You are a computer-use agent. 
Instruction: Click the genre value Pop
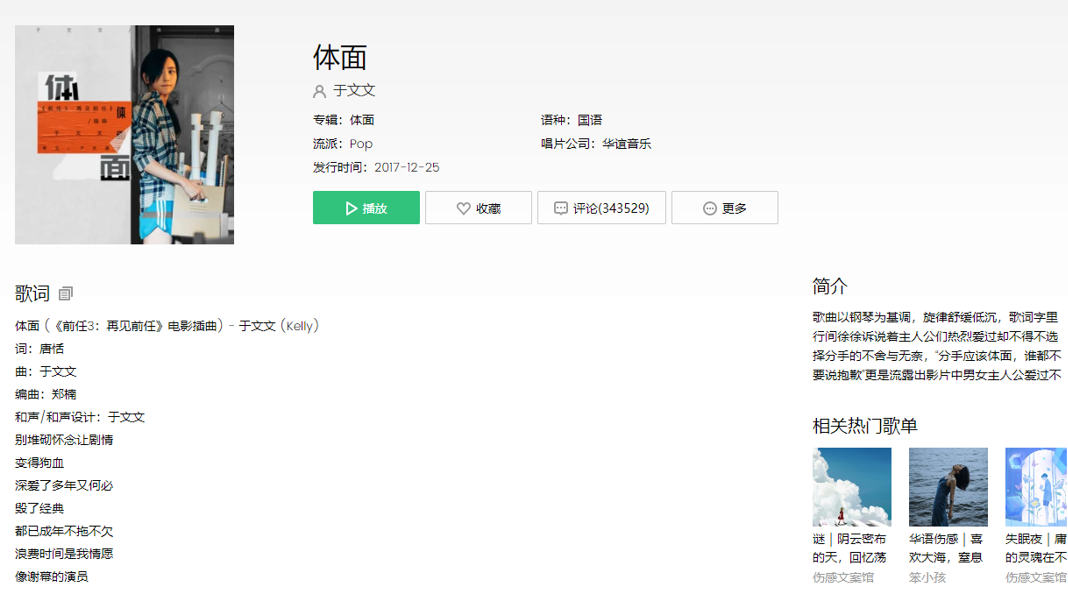(361, 144)
